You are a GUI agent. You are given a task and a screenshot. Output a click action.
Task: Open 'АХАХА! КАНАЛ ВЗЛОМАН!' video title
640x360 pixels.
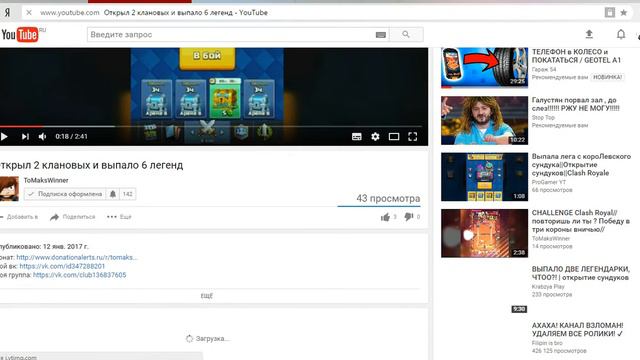[578, 329]
